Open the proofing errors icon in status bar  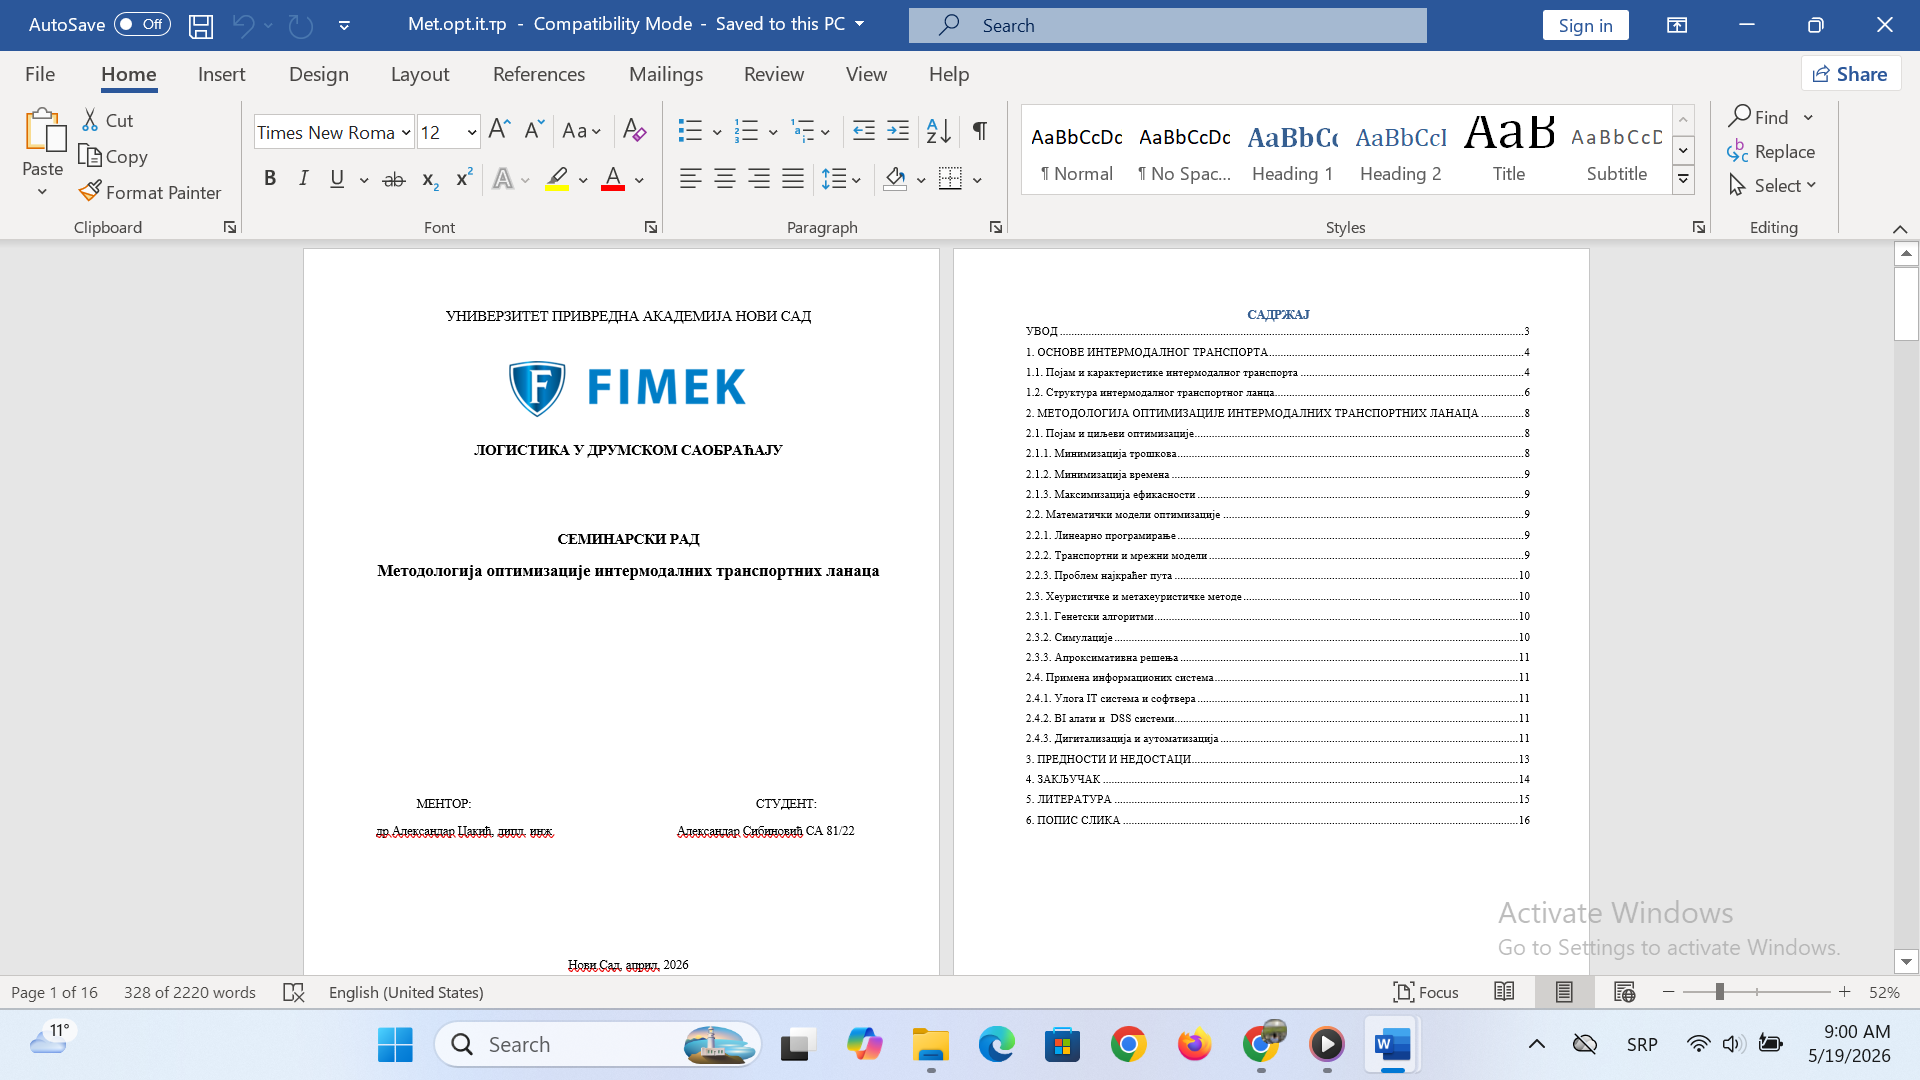[293, 992]
